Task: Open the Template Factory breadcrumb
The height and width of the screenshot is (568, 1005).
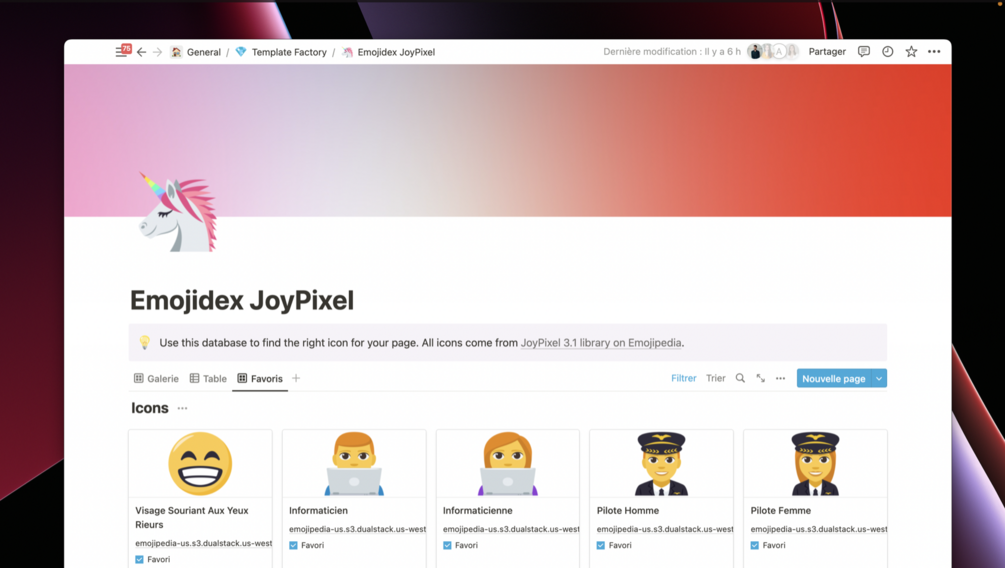Action: coord(281,52)
